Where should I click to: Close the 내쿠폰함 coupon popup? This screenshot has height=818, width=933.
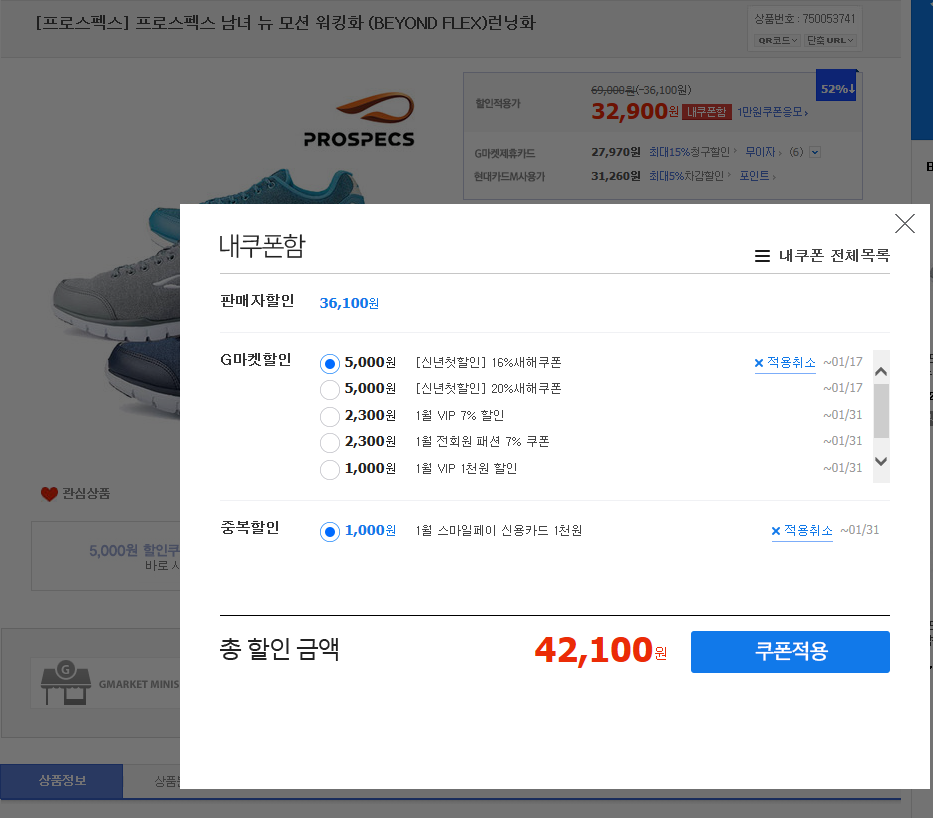coord(904,224)
